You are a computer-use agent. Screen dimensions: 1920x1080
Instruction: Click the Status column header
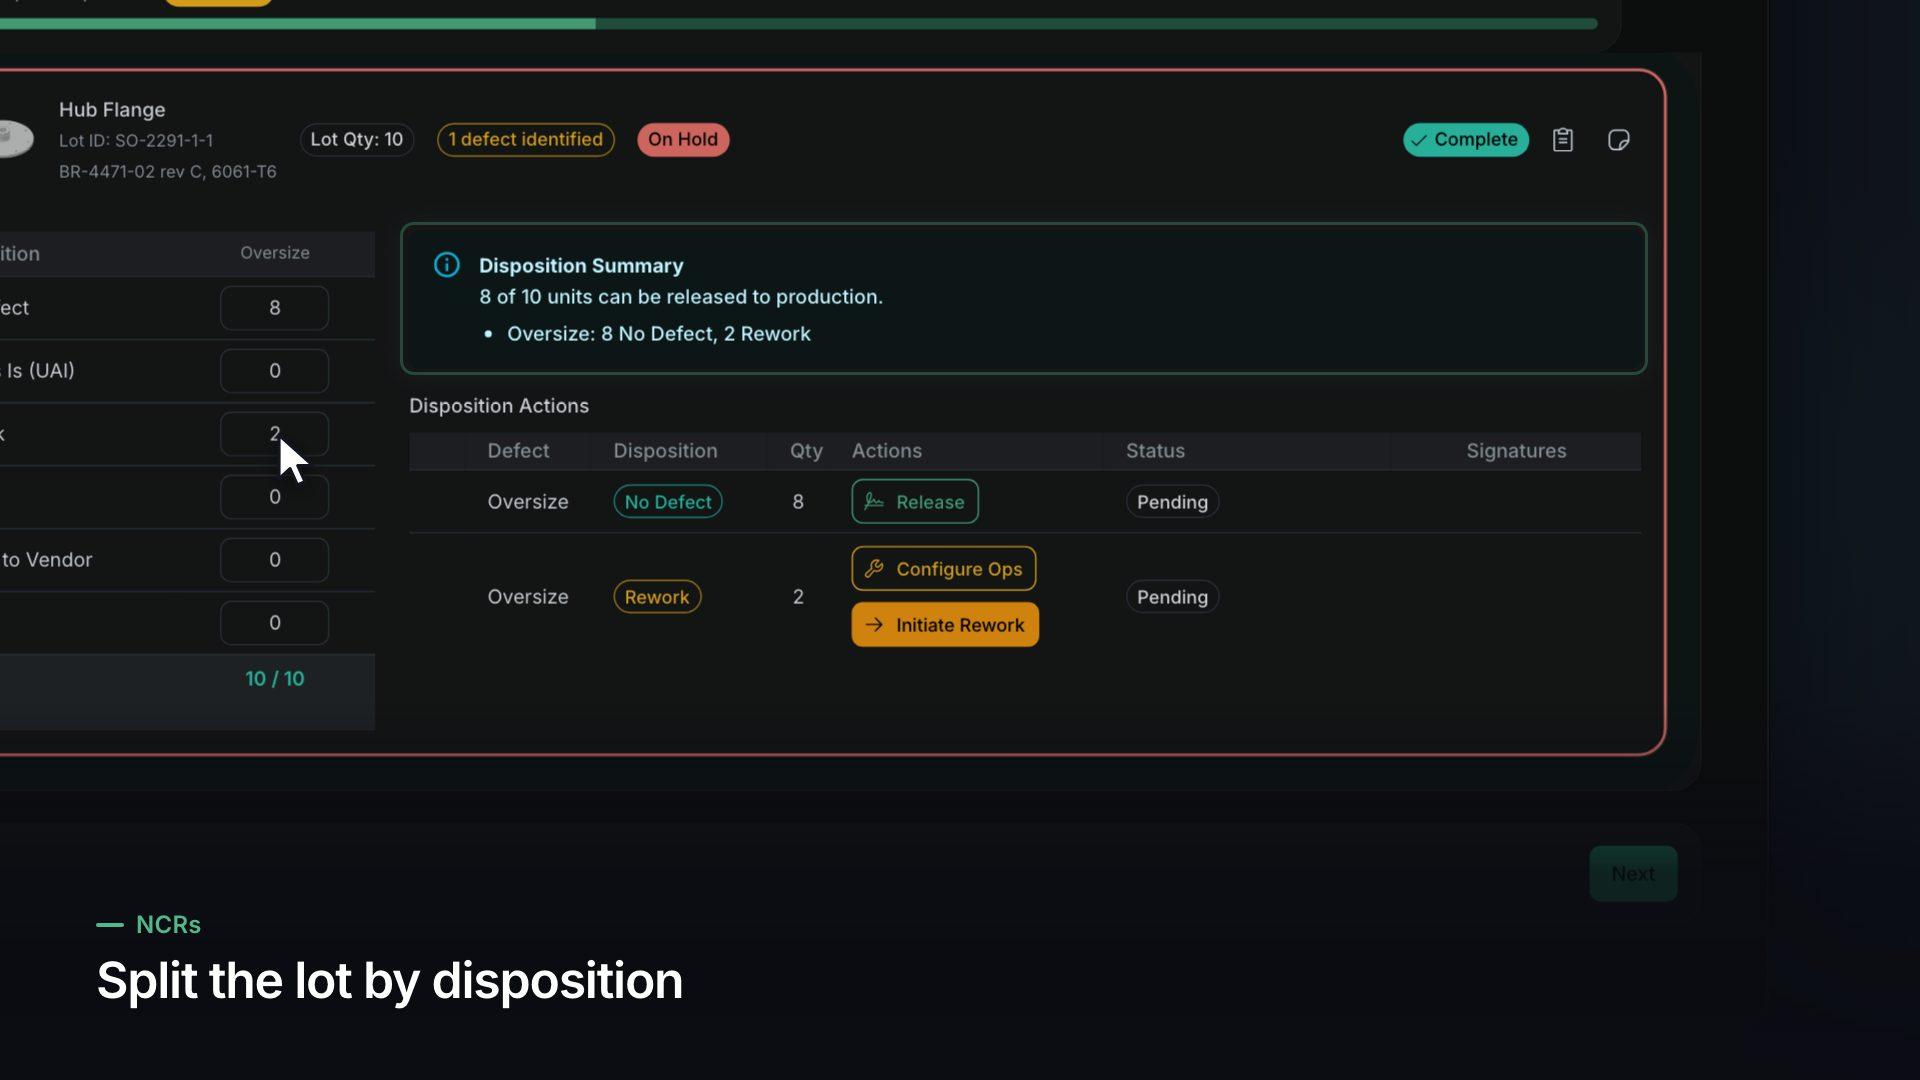(1155, 451)
